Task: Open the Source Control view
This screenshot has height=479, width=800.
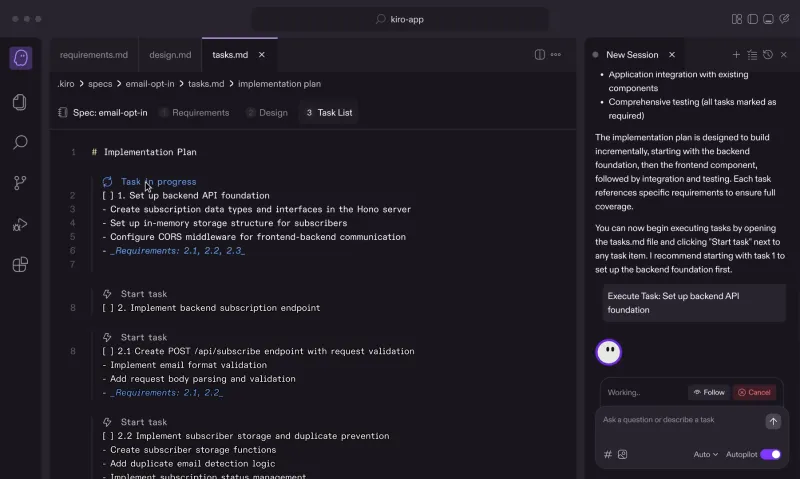Action: pyautogui.click(x=20, y=183)
